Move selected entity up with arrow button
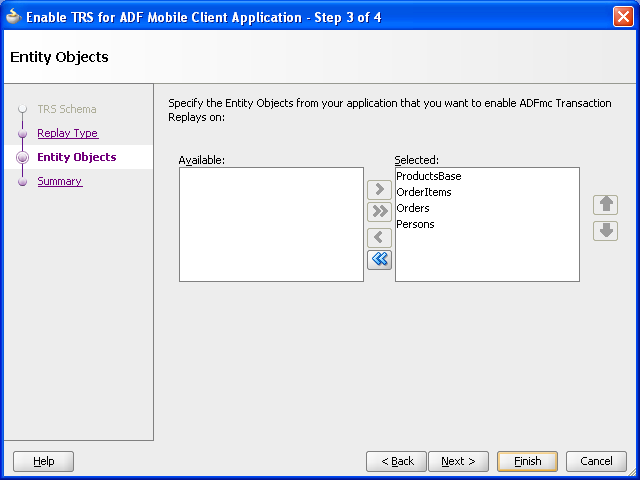Screen dimensions: 640x480 pyautogui.click(x=605, y=205)
